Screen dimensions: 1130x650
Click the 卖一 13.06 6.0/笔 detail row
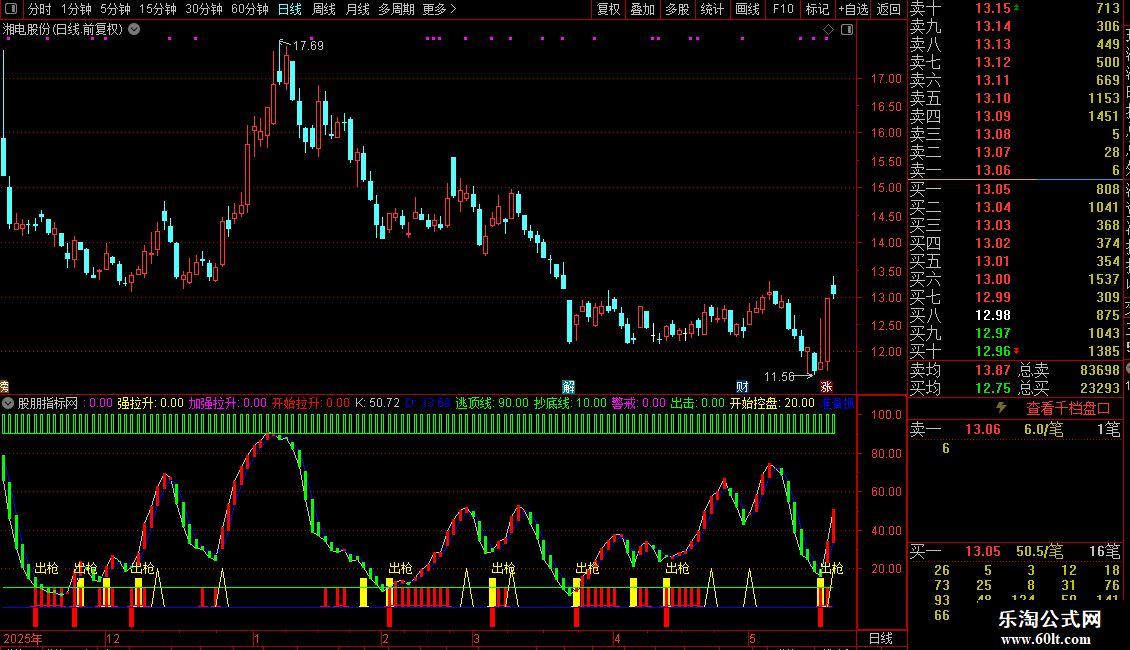1015,430
